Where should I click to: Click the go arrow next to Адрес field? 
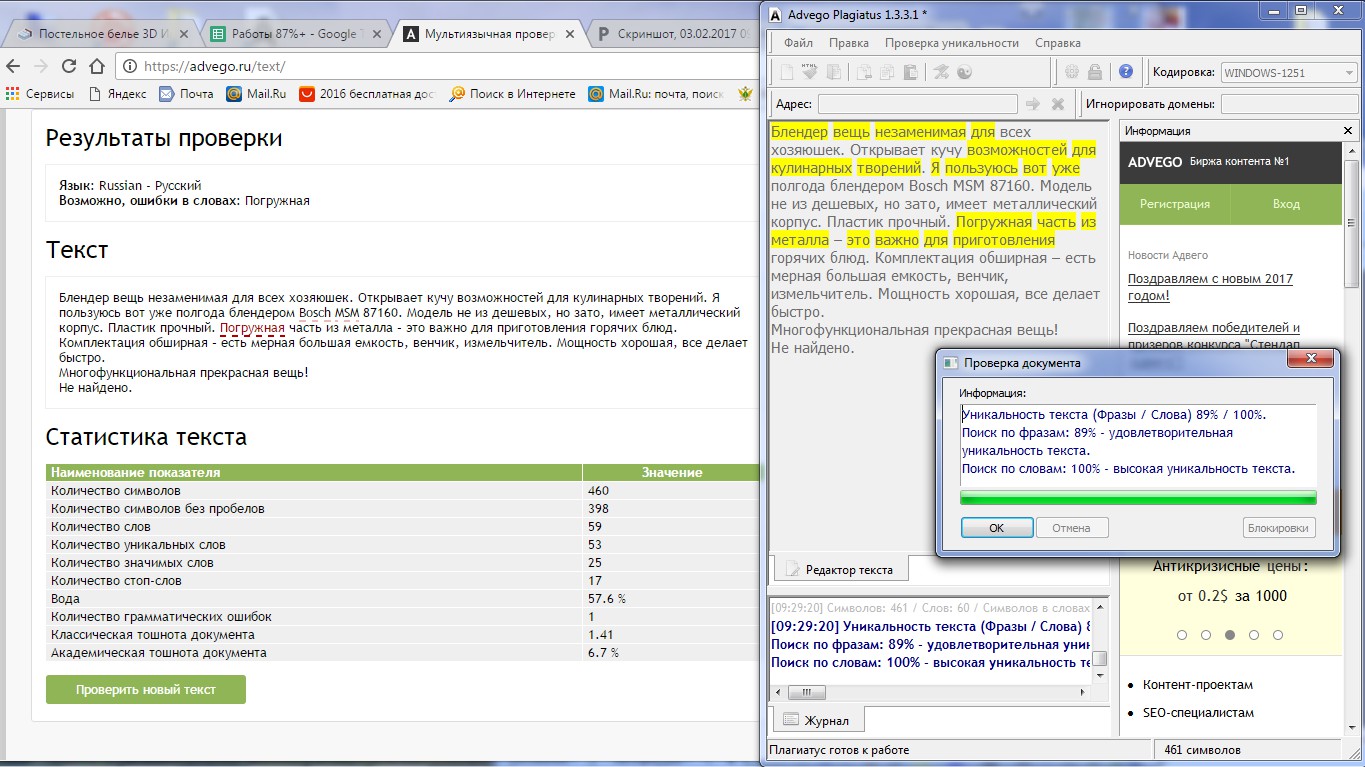pos(1033,104)
